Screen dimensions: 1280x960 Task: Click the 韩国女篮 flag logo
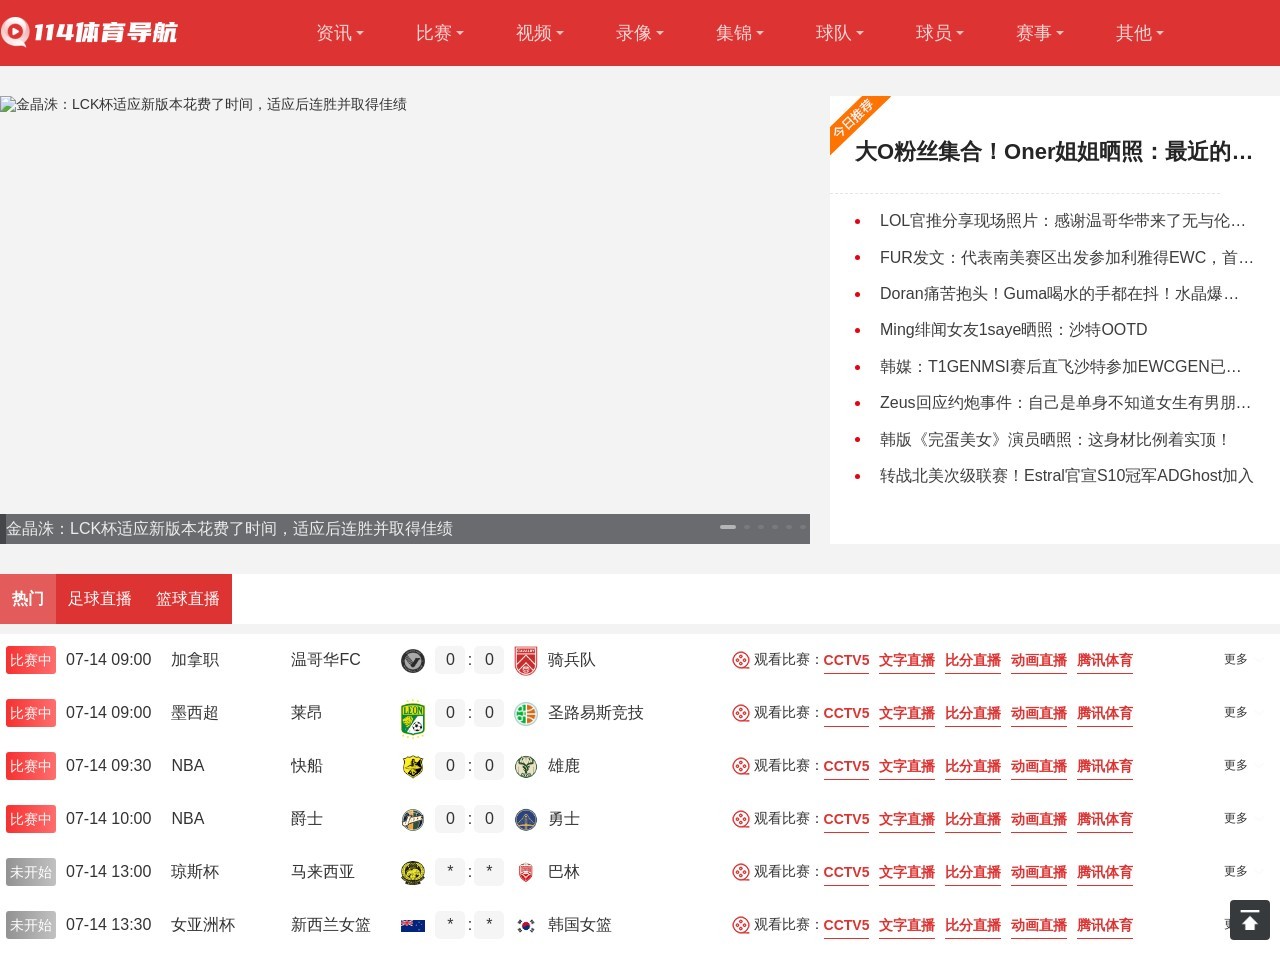click(525, 925)
